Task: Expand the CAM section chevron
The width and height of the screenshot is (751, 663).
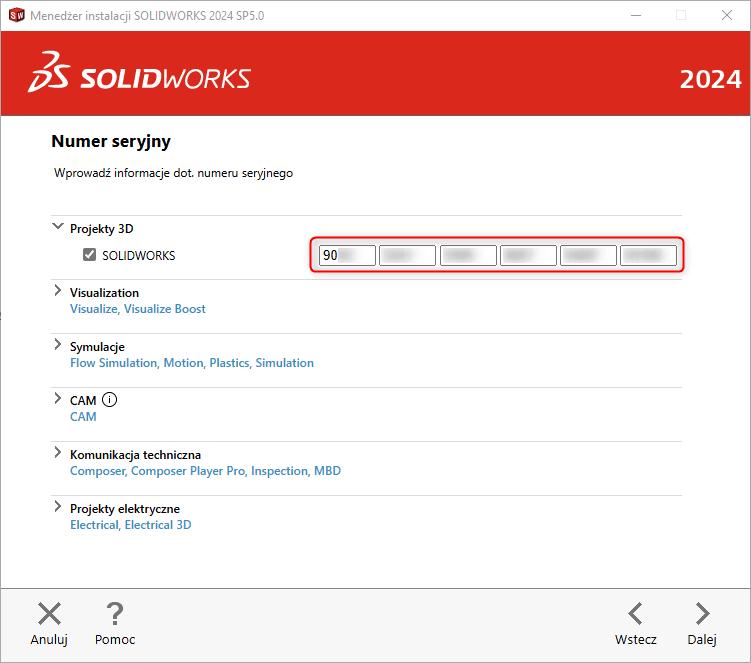Action: coord(58,399)
